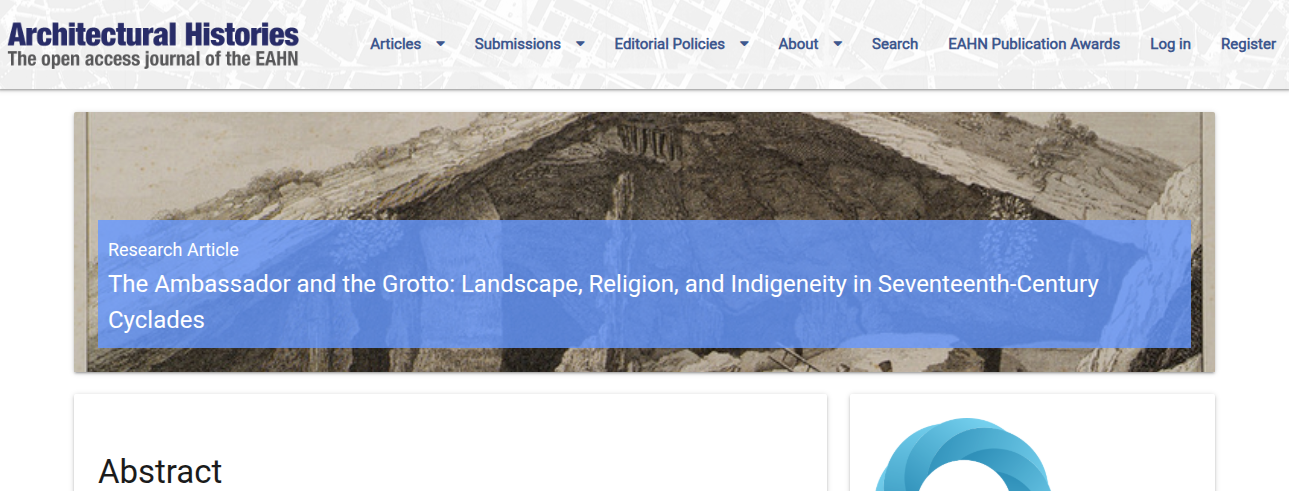
Task: Click the 'Research Article' label
Action: click(x=173, y=250)
